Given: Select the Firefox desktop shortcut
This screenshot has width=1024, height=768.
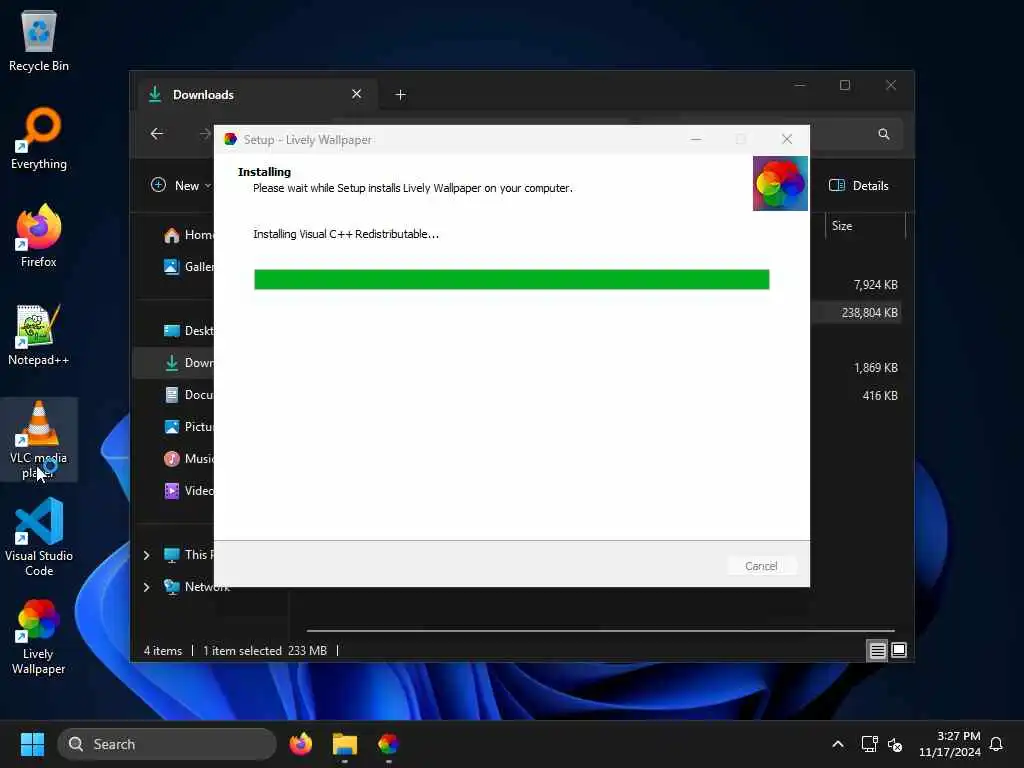Looking at the screenshot, I should pos(39,236).
